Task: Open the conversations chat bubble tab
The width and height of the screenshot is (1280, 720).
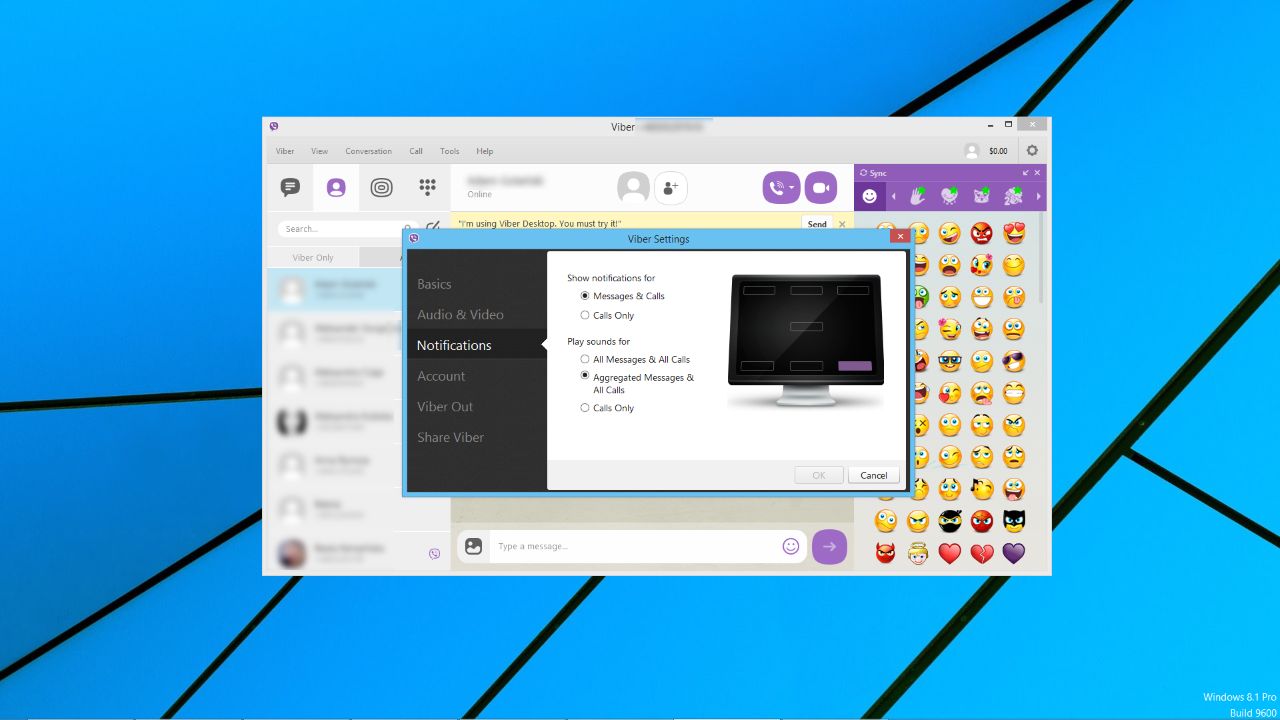Action: point(290,187)
